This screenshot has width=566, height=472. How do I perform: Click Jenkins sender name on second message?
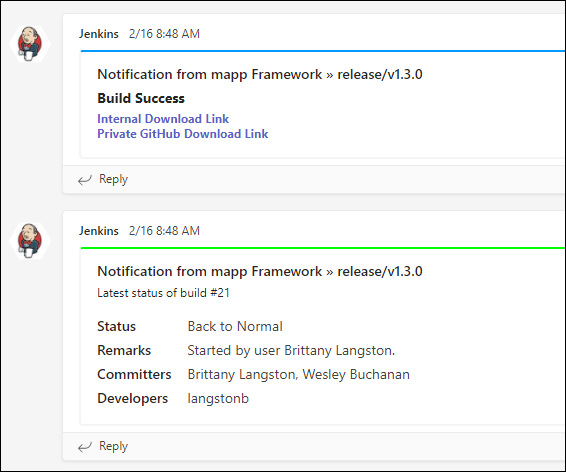pos(99,231)
